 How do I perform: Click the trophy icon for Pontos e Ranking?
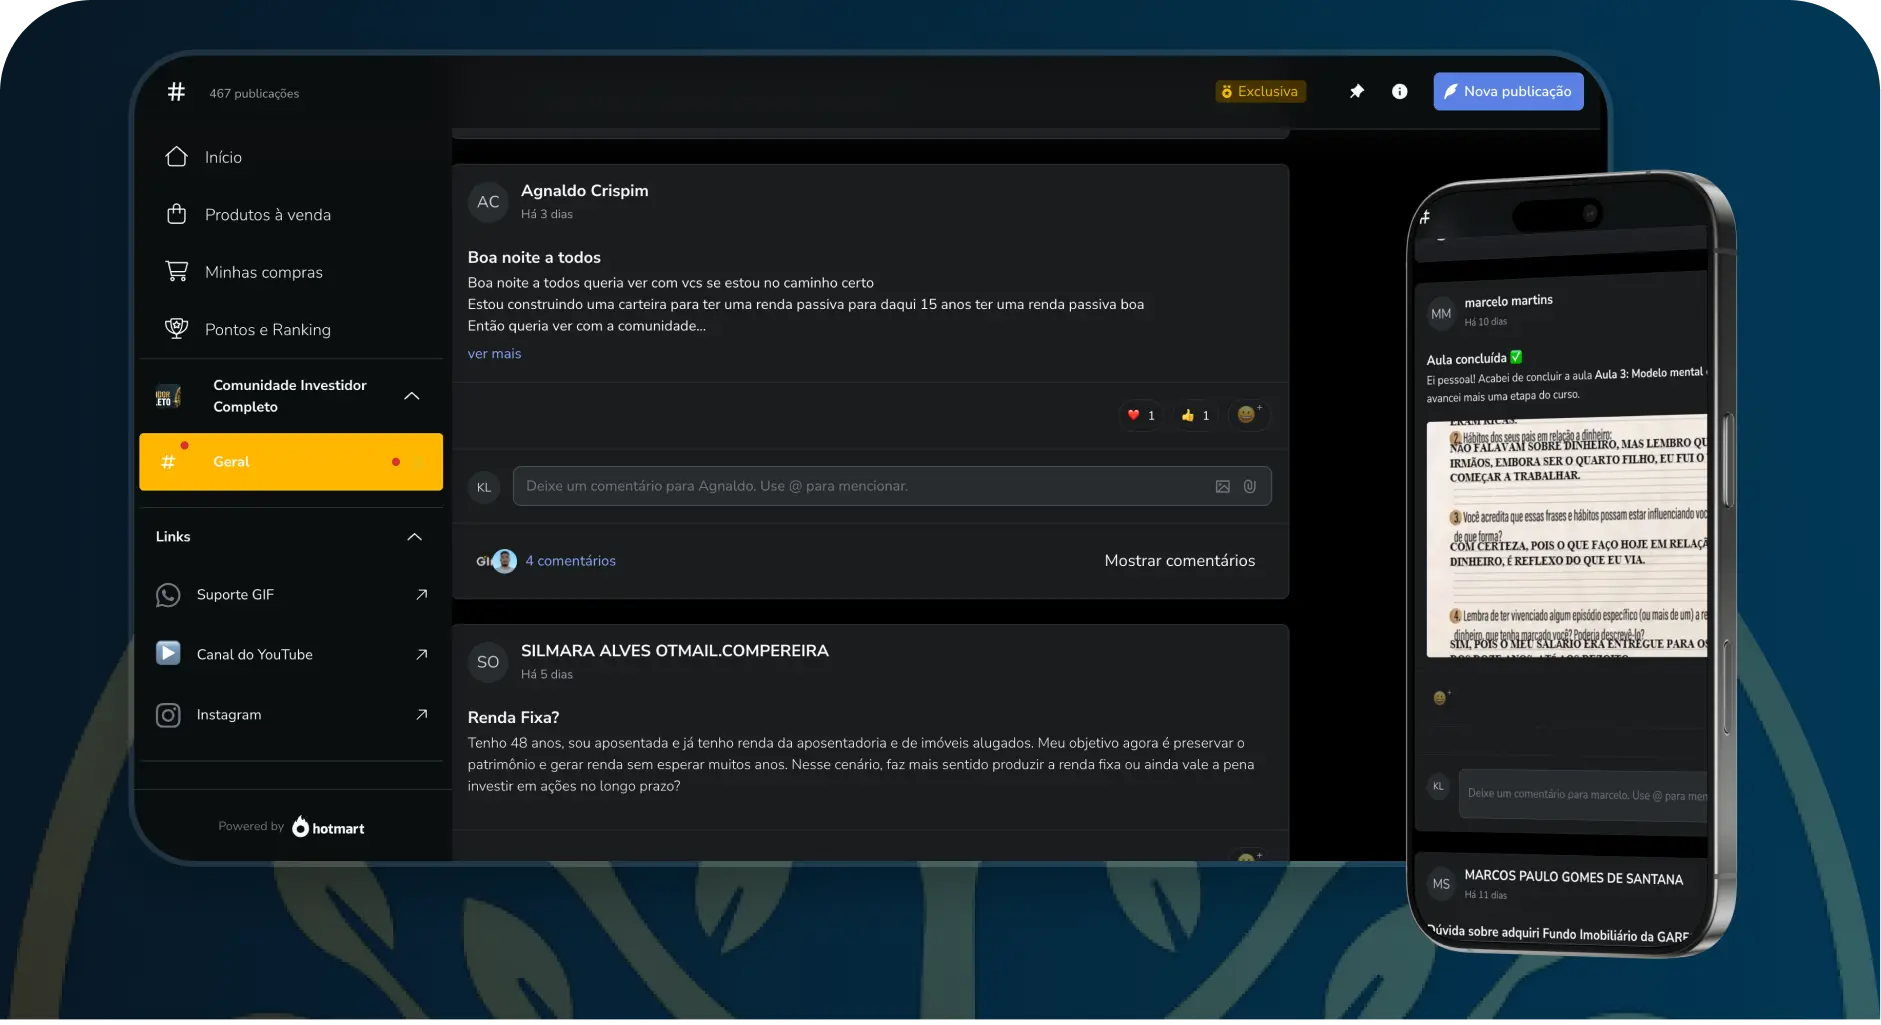(177, 329)
